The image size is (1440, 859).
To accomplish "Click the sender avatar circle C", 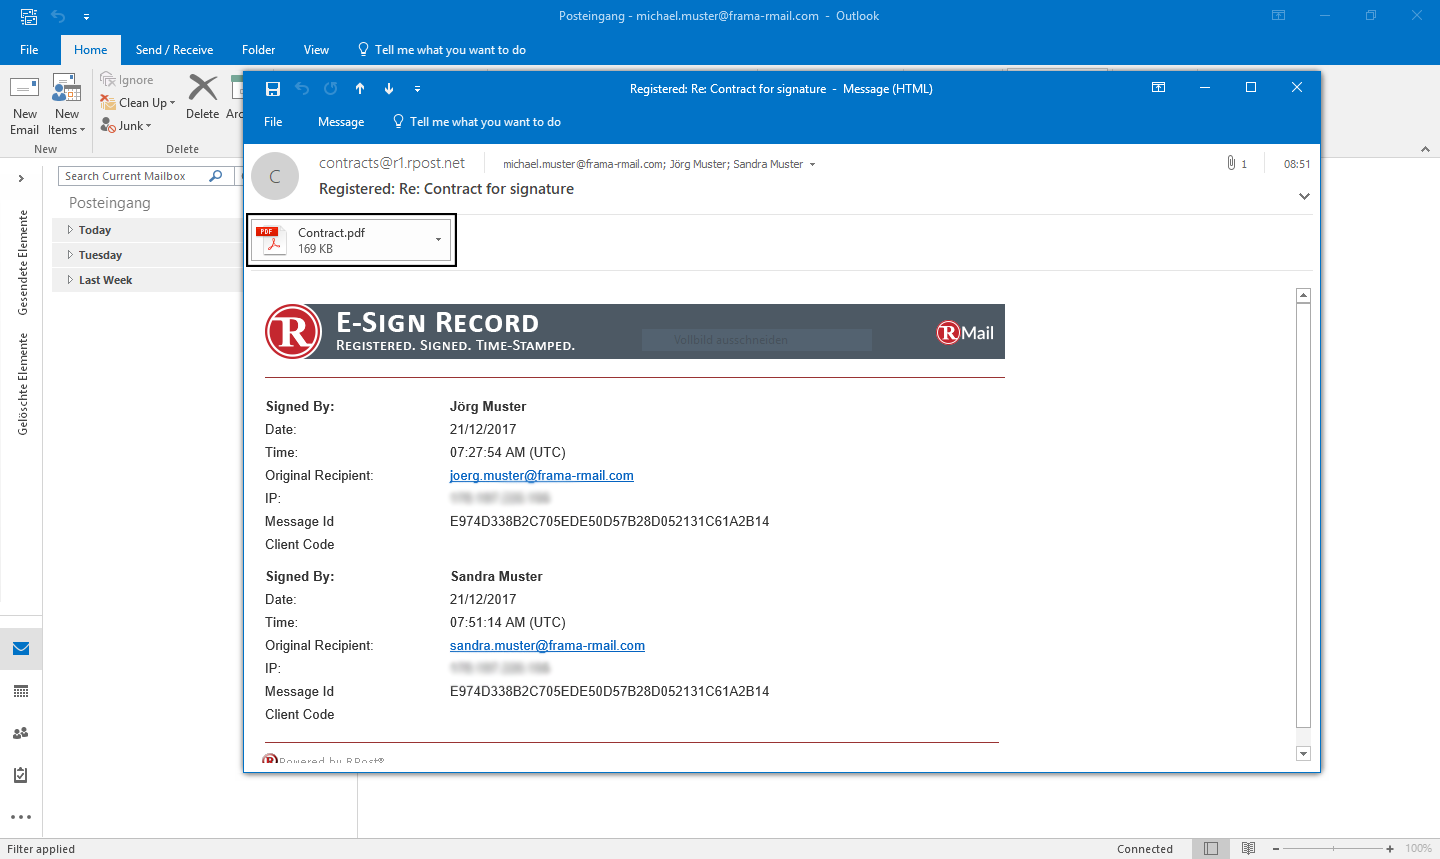I will point(275,177).
